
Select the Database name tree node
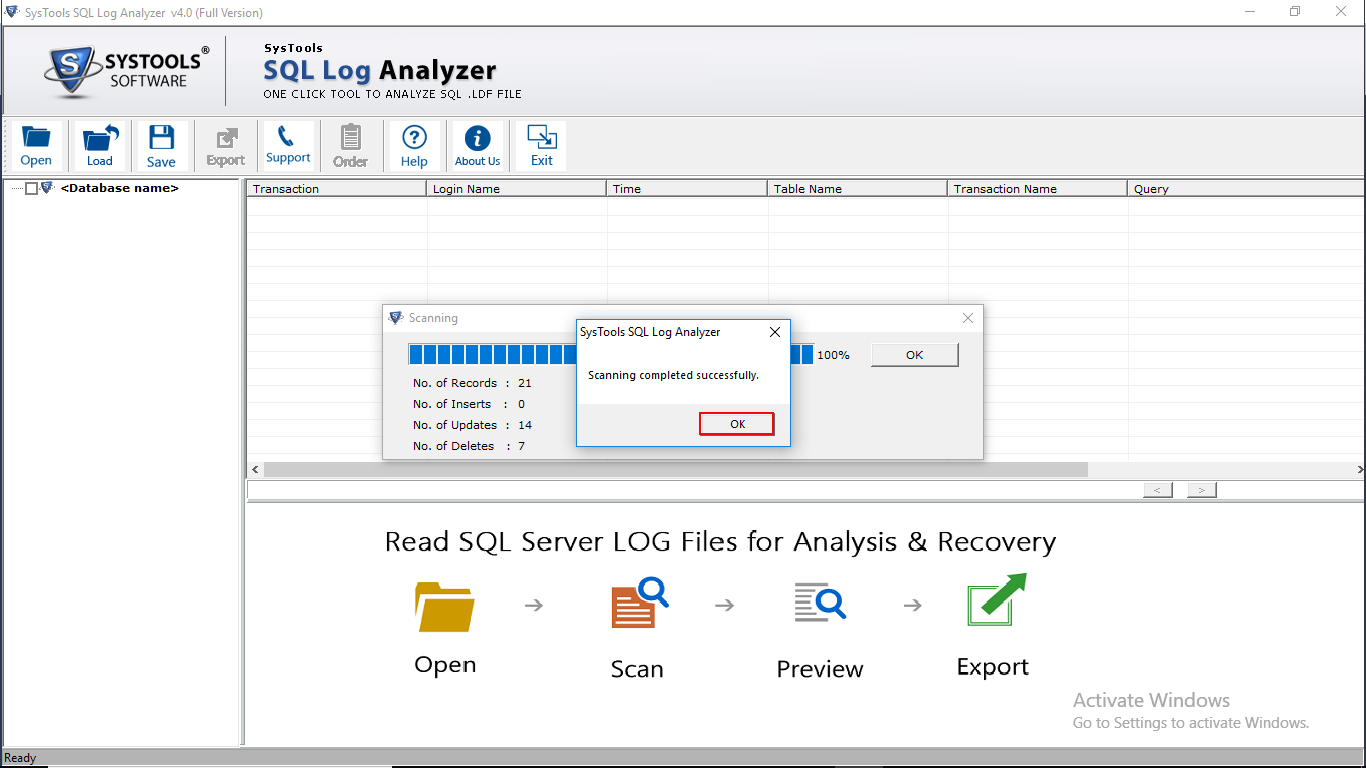120,188
